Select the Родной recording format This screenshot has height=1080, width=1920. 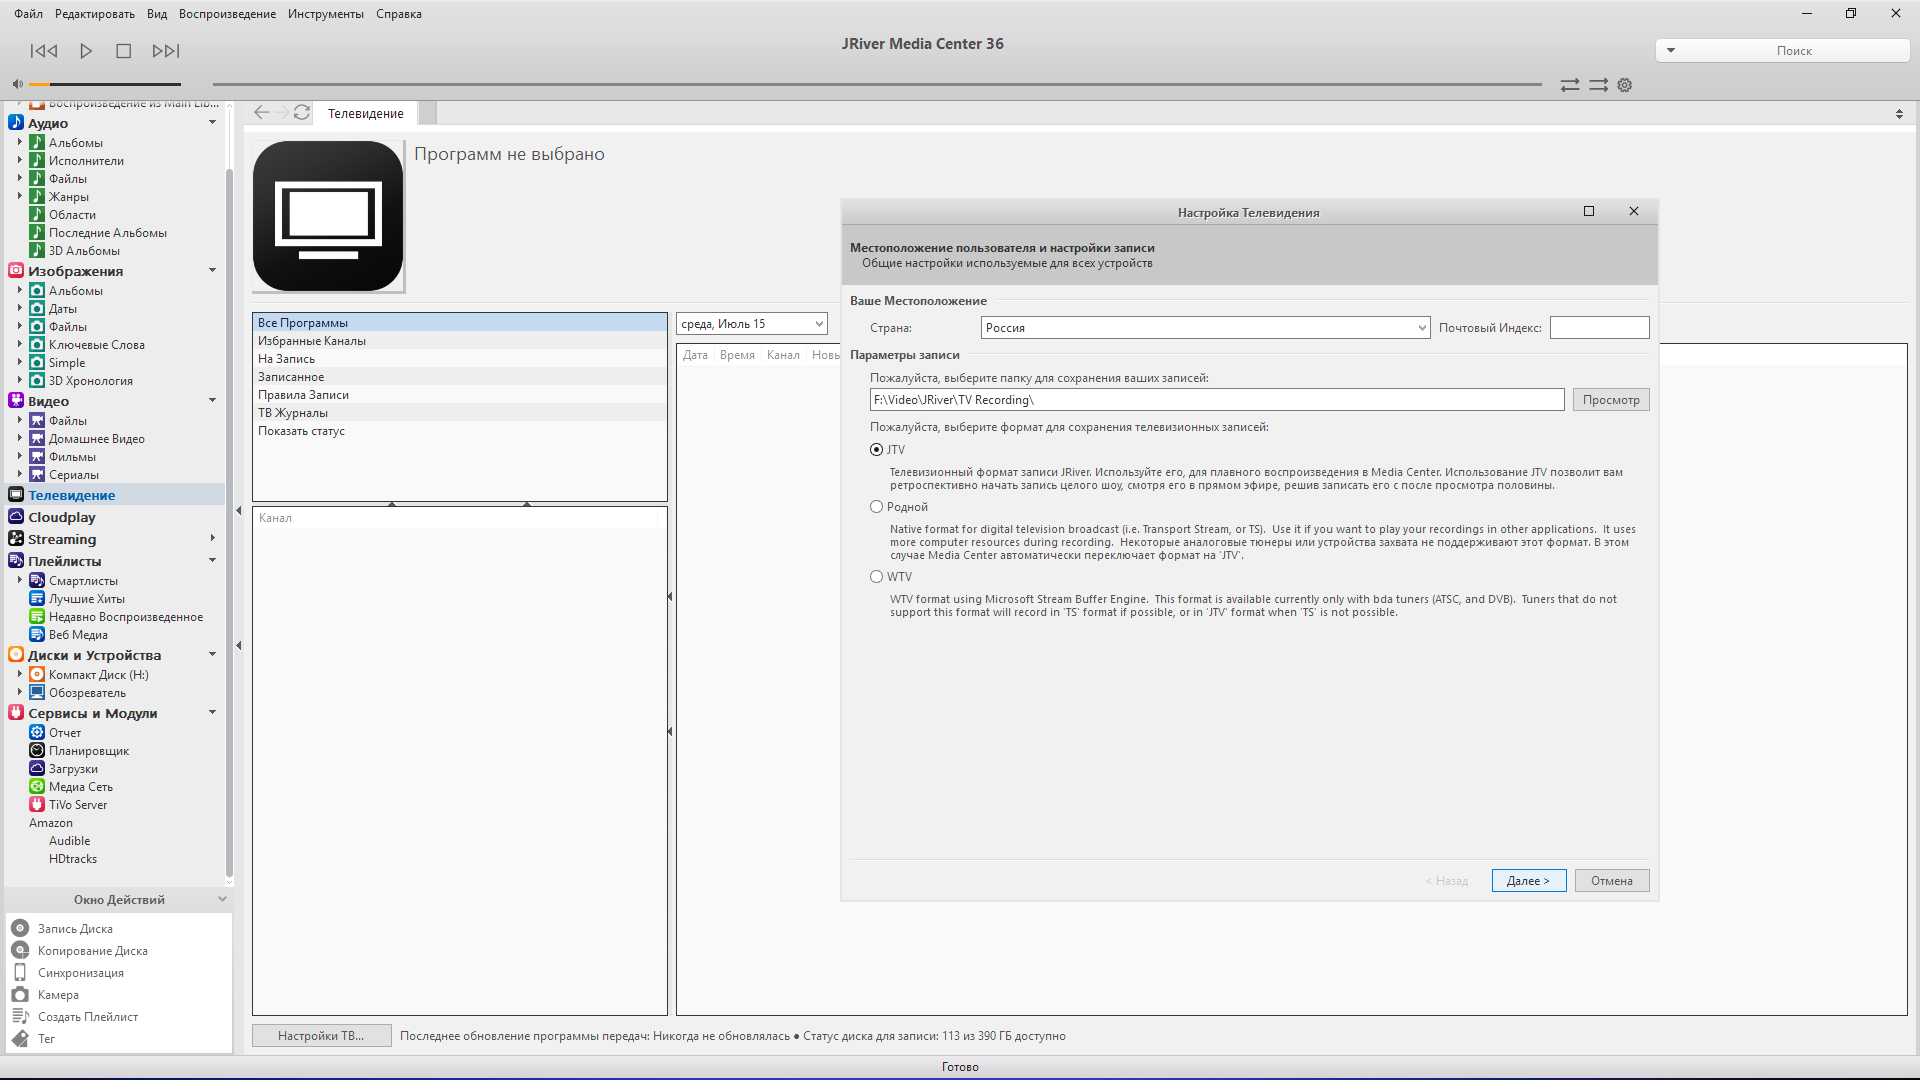point(877,507)
